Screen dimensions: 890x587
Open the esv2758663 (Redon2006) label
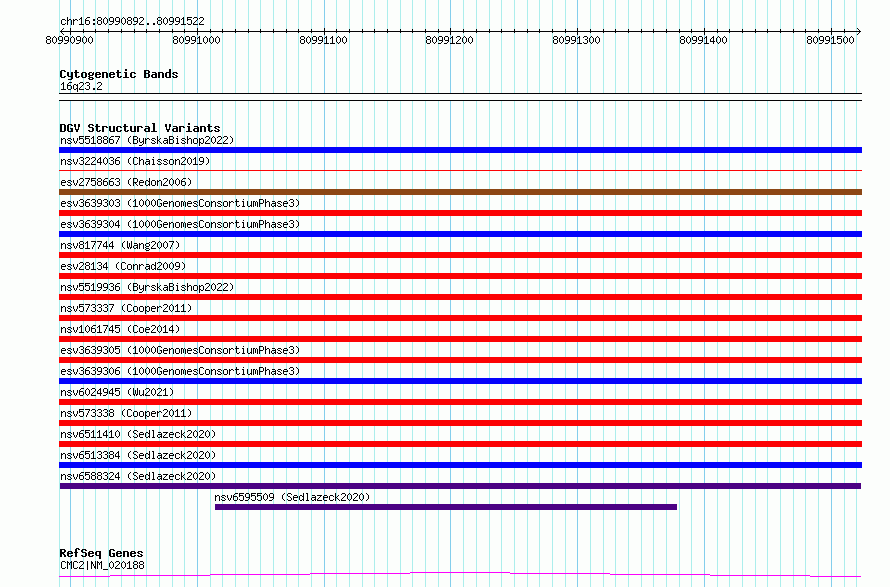coord(126,182)
